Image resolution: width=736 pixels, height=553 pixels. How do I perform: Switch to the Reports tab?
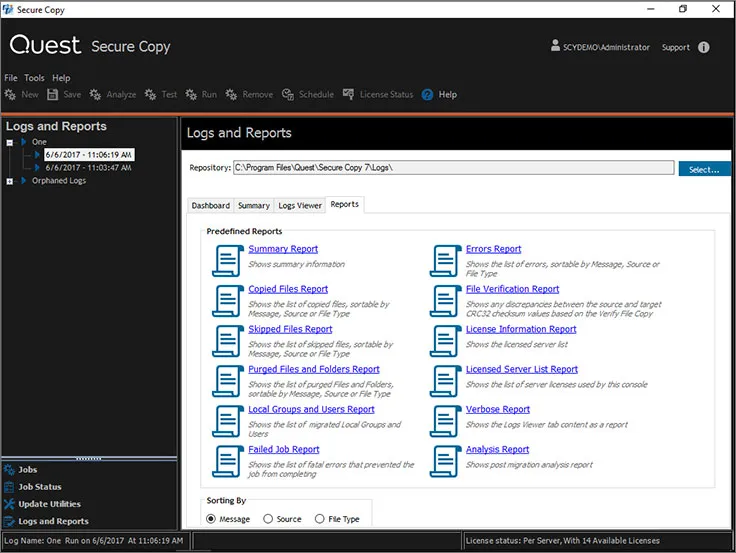coord(345,204)
